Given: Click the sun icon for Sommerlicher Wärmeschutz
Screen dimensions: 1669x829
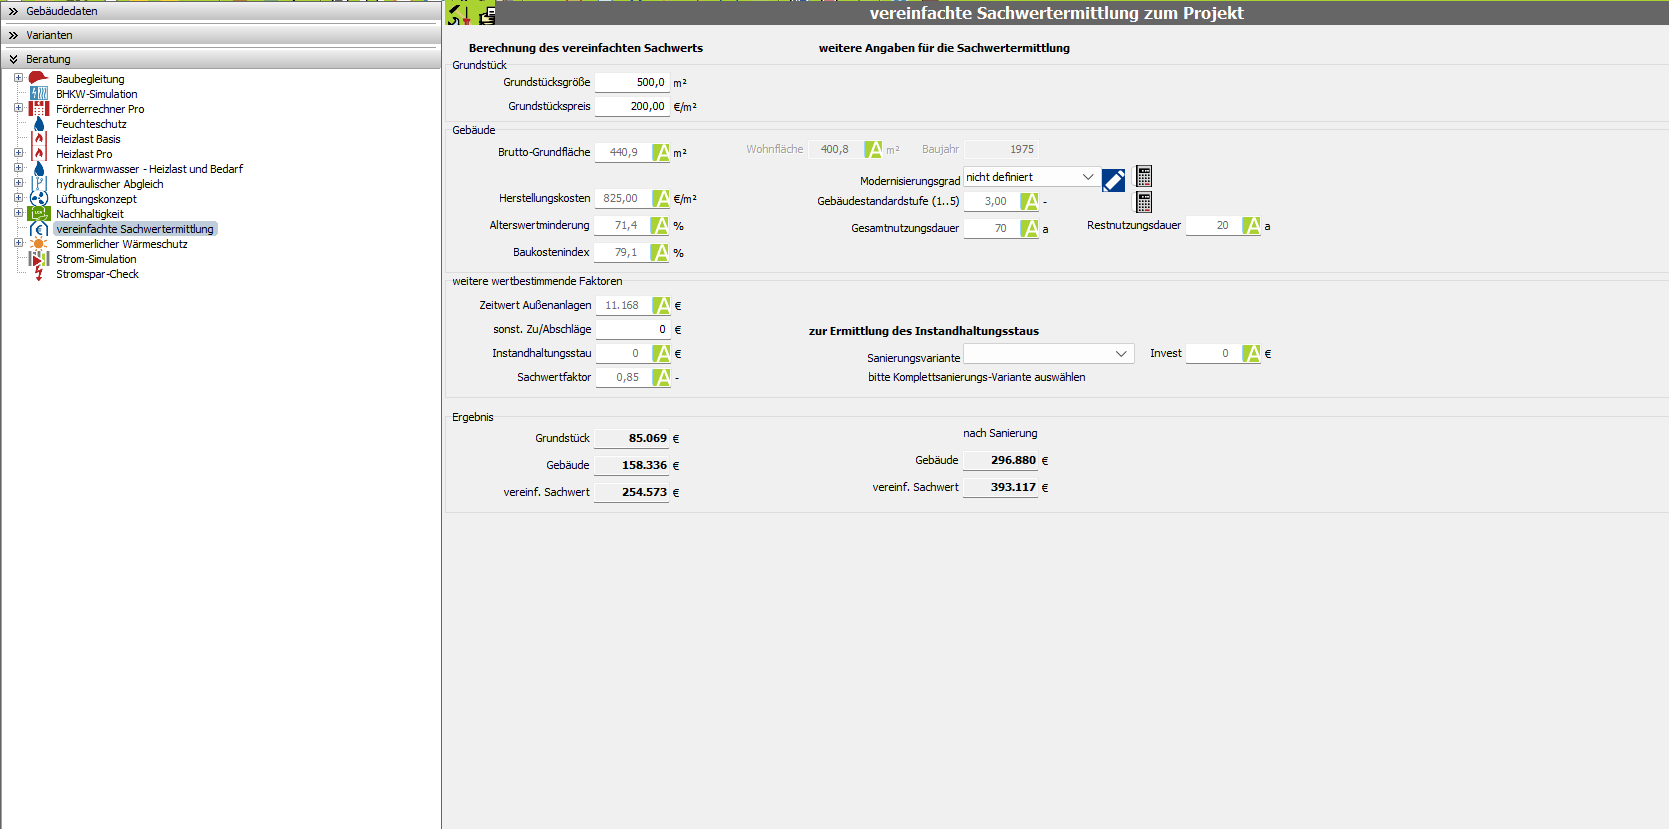Looking at the screenshot, I should pos(39,243).
